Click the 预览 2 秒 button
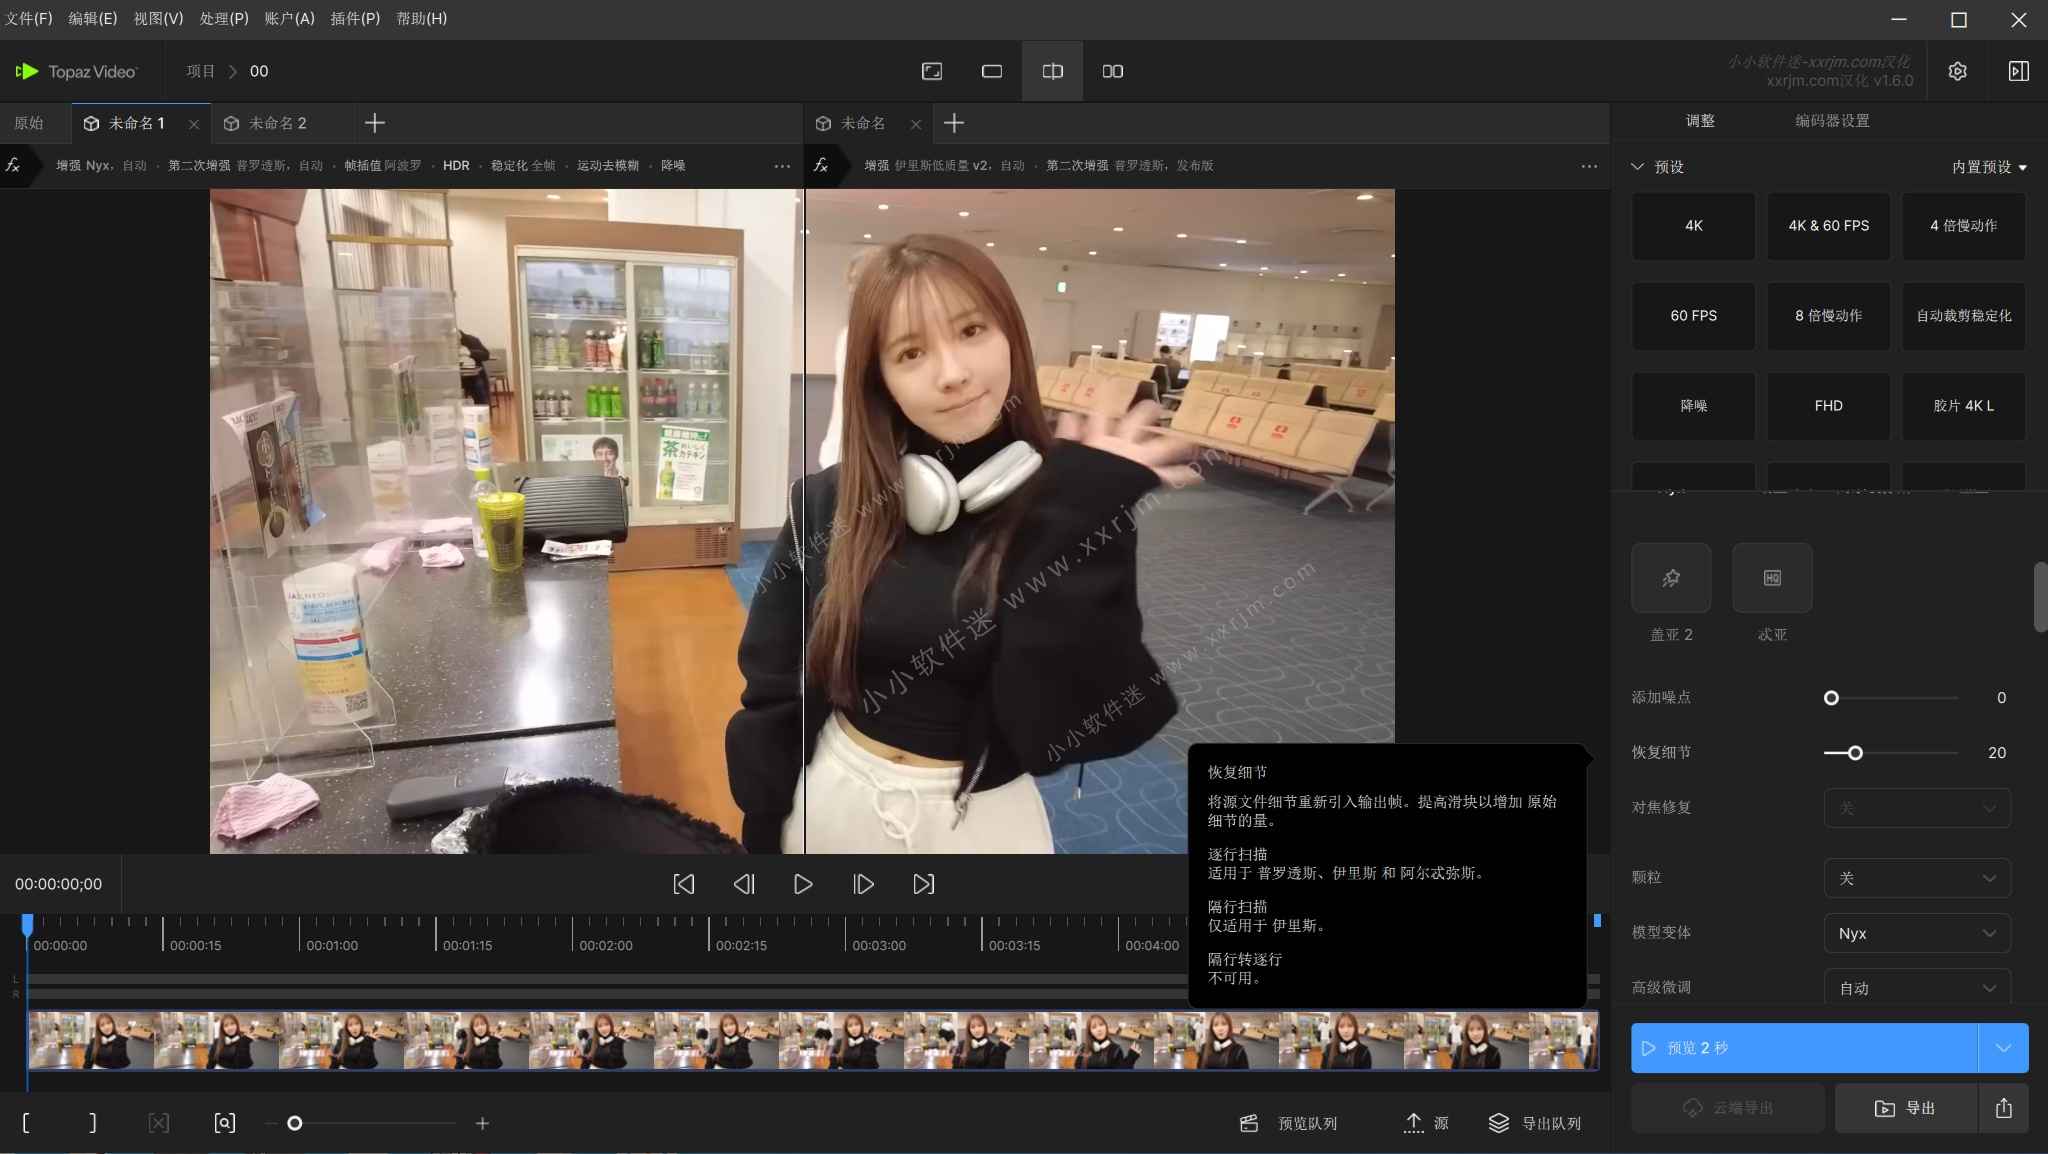 click(1804, 1048)
